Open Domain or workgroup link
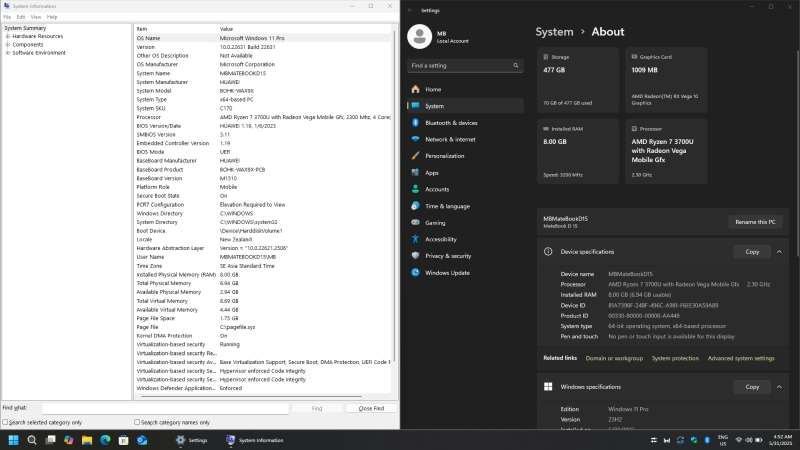This screenshot has height=450, width=800. click(614, 358)
